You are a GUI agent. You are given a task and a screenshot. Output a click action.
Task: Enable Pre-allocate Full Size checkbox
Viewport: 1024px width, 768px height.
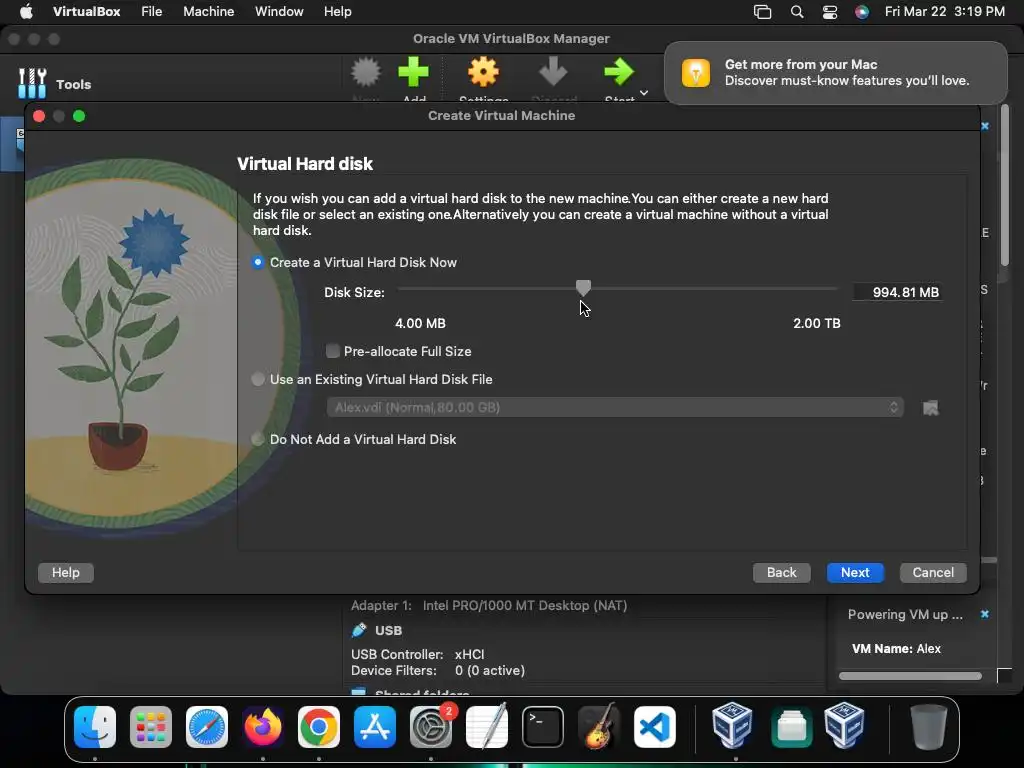[333, 351]
